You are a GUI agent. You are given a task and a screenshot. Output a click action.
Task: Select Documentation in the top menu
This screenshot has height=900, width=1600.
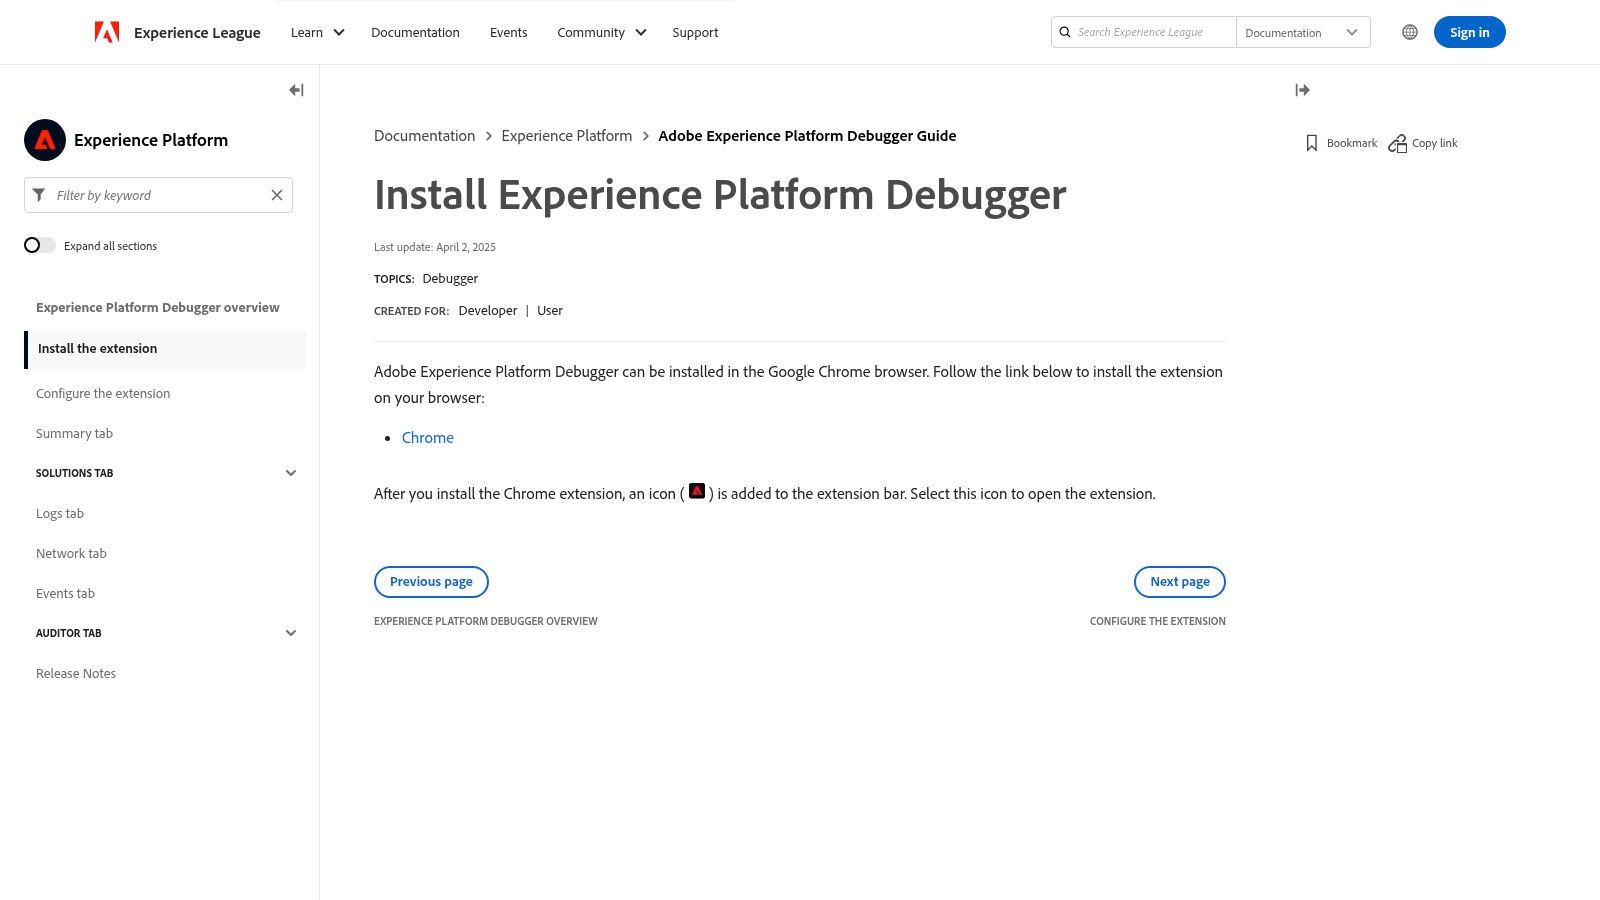415,32
